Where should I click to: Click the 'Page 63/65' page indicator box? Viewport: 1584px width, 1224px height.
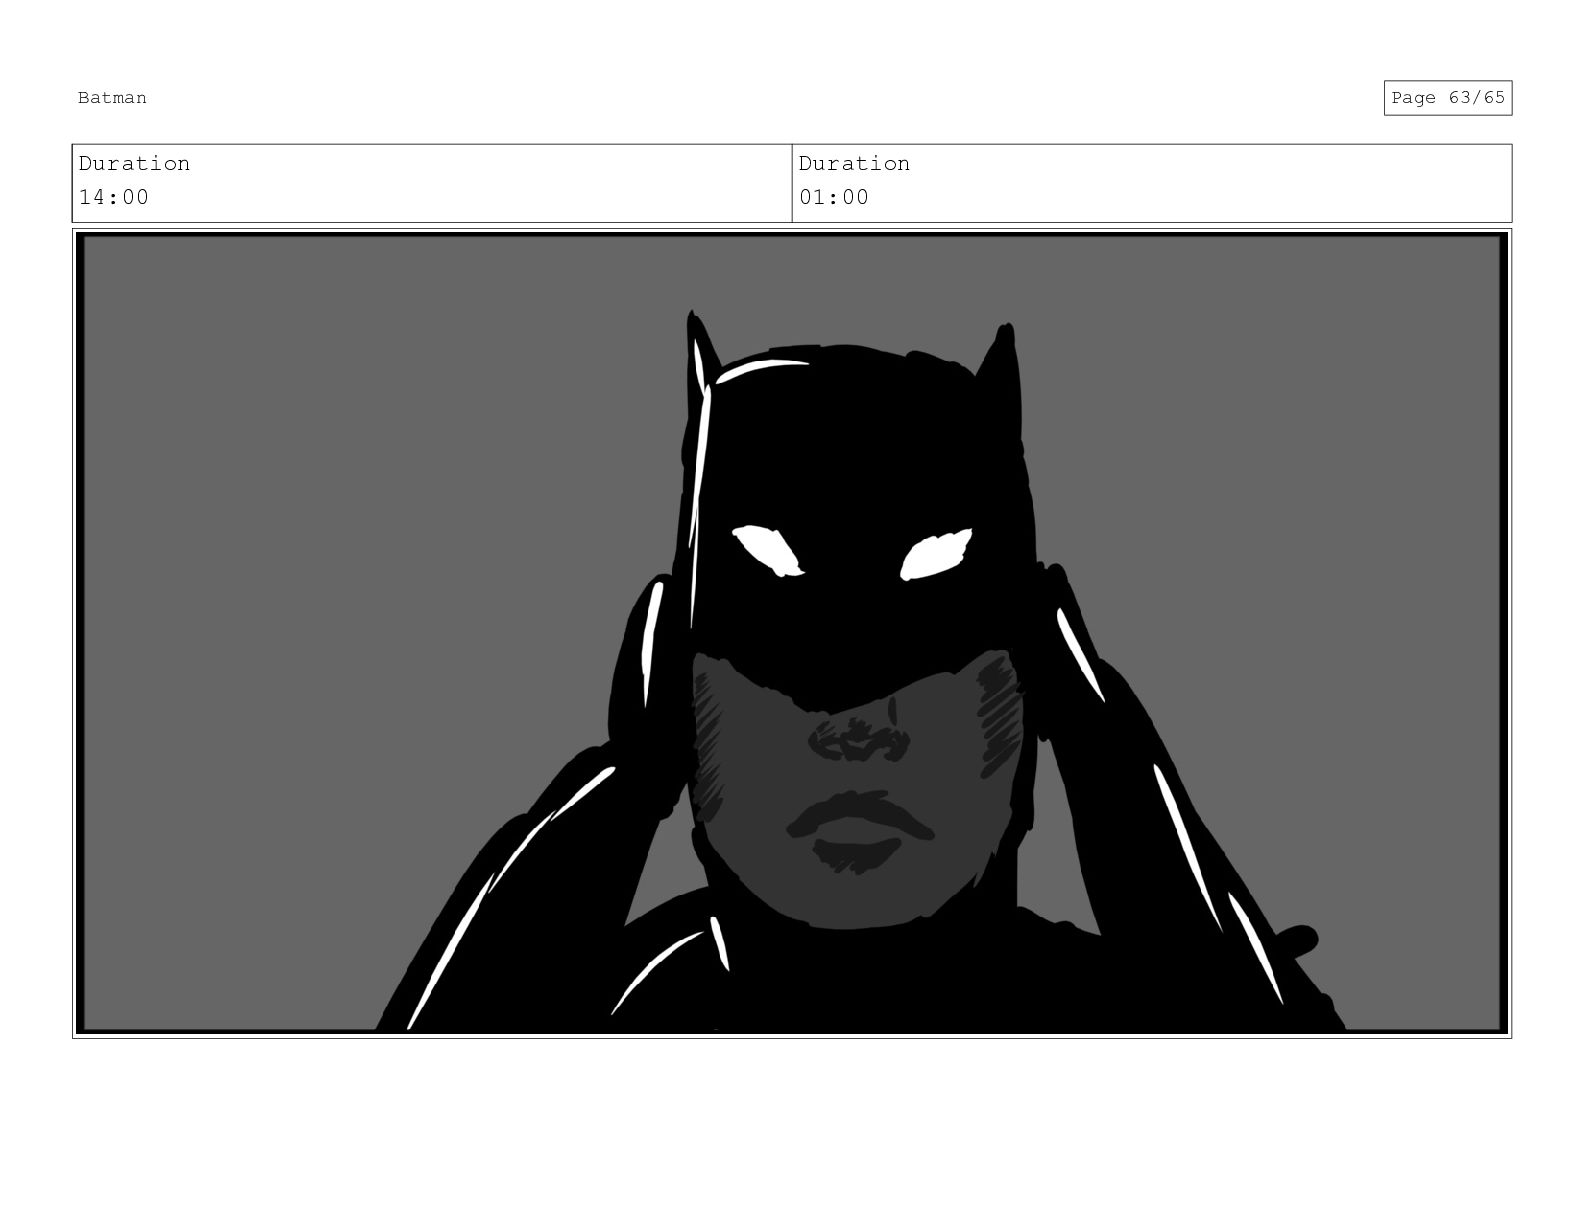click(x=1447, y=98)
